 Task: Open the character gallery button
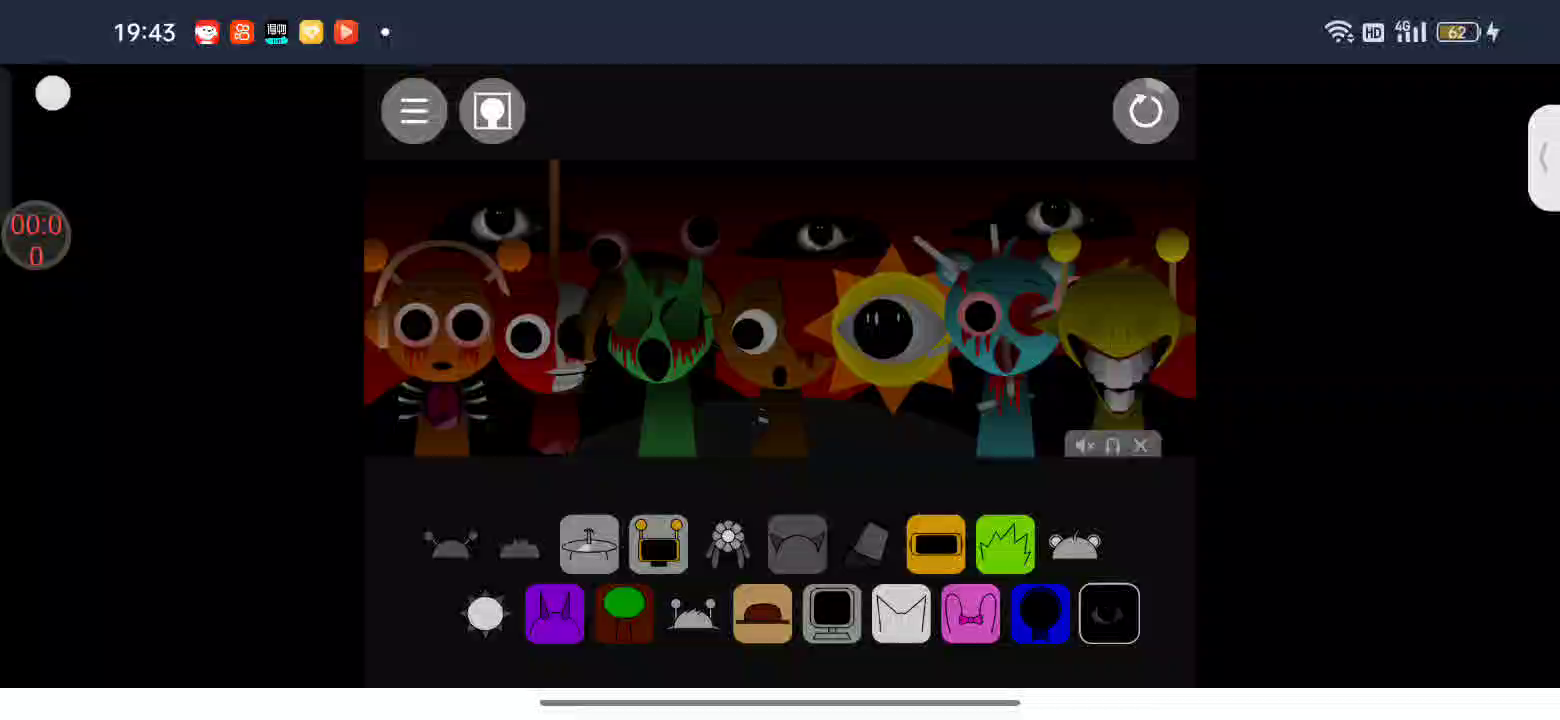click(492, 111)
